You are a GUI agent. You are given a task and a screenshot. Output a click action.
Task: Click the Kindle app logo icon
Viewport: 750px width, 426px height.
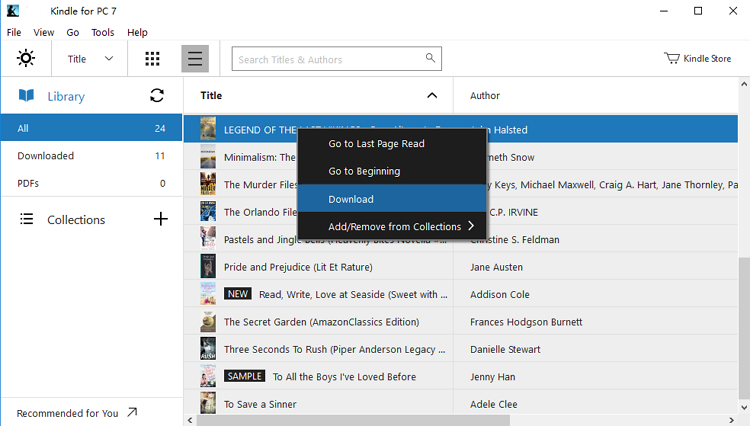[x=13, y=11]
